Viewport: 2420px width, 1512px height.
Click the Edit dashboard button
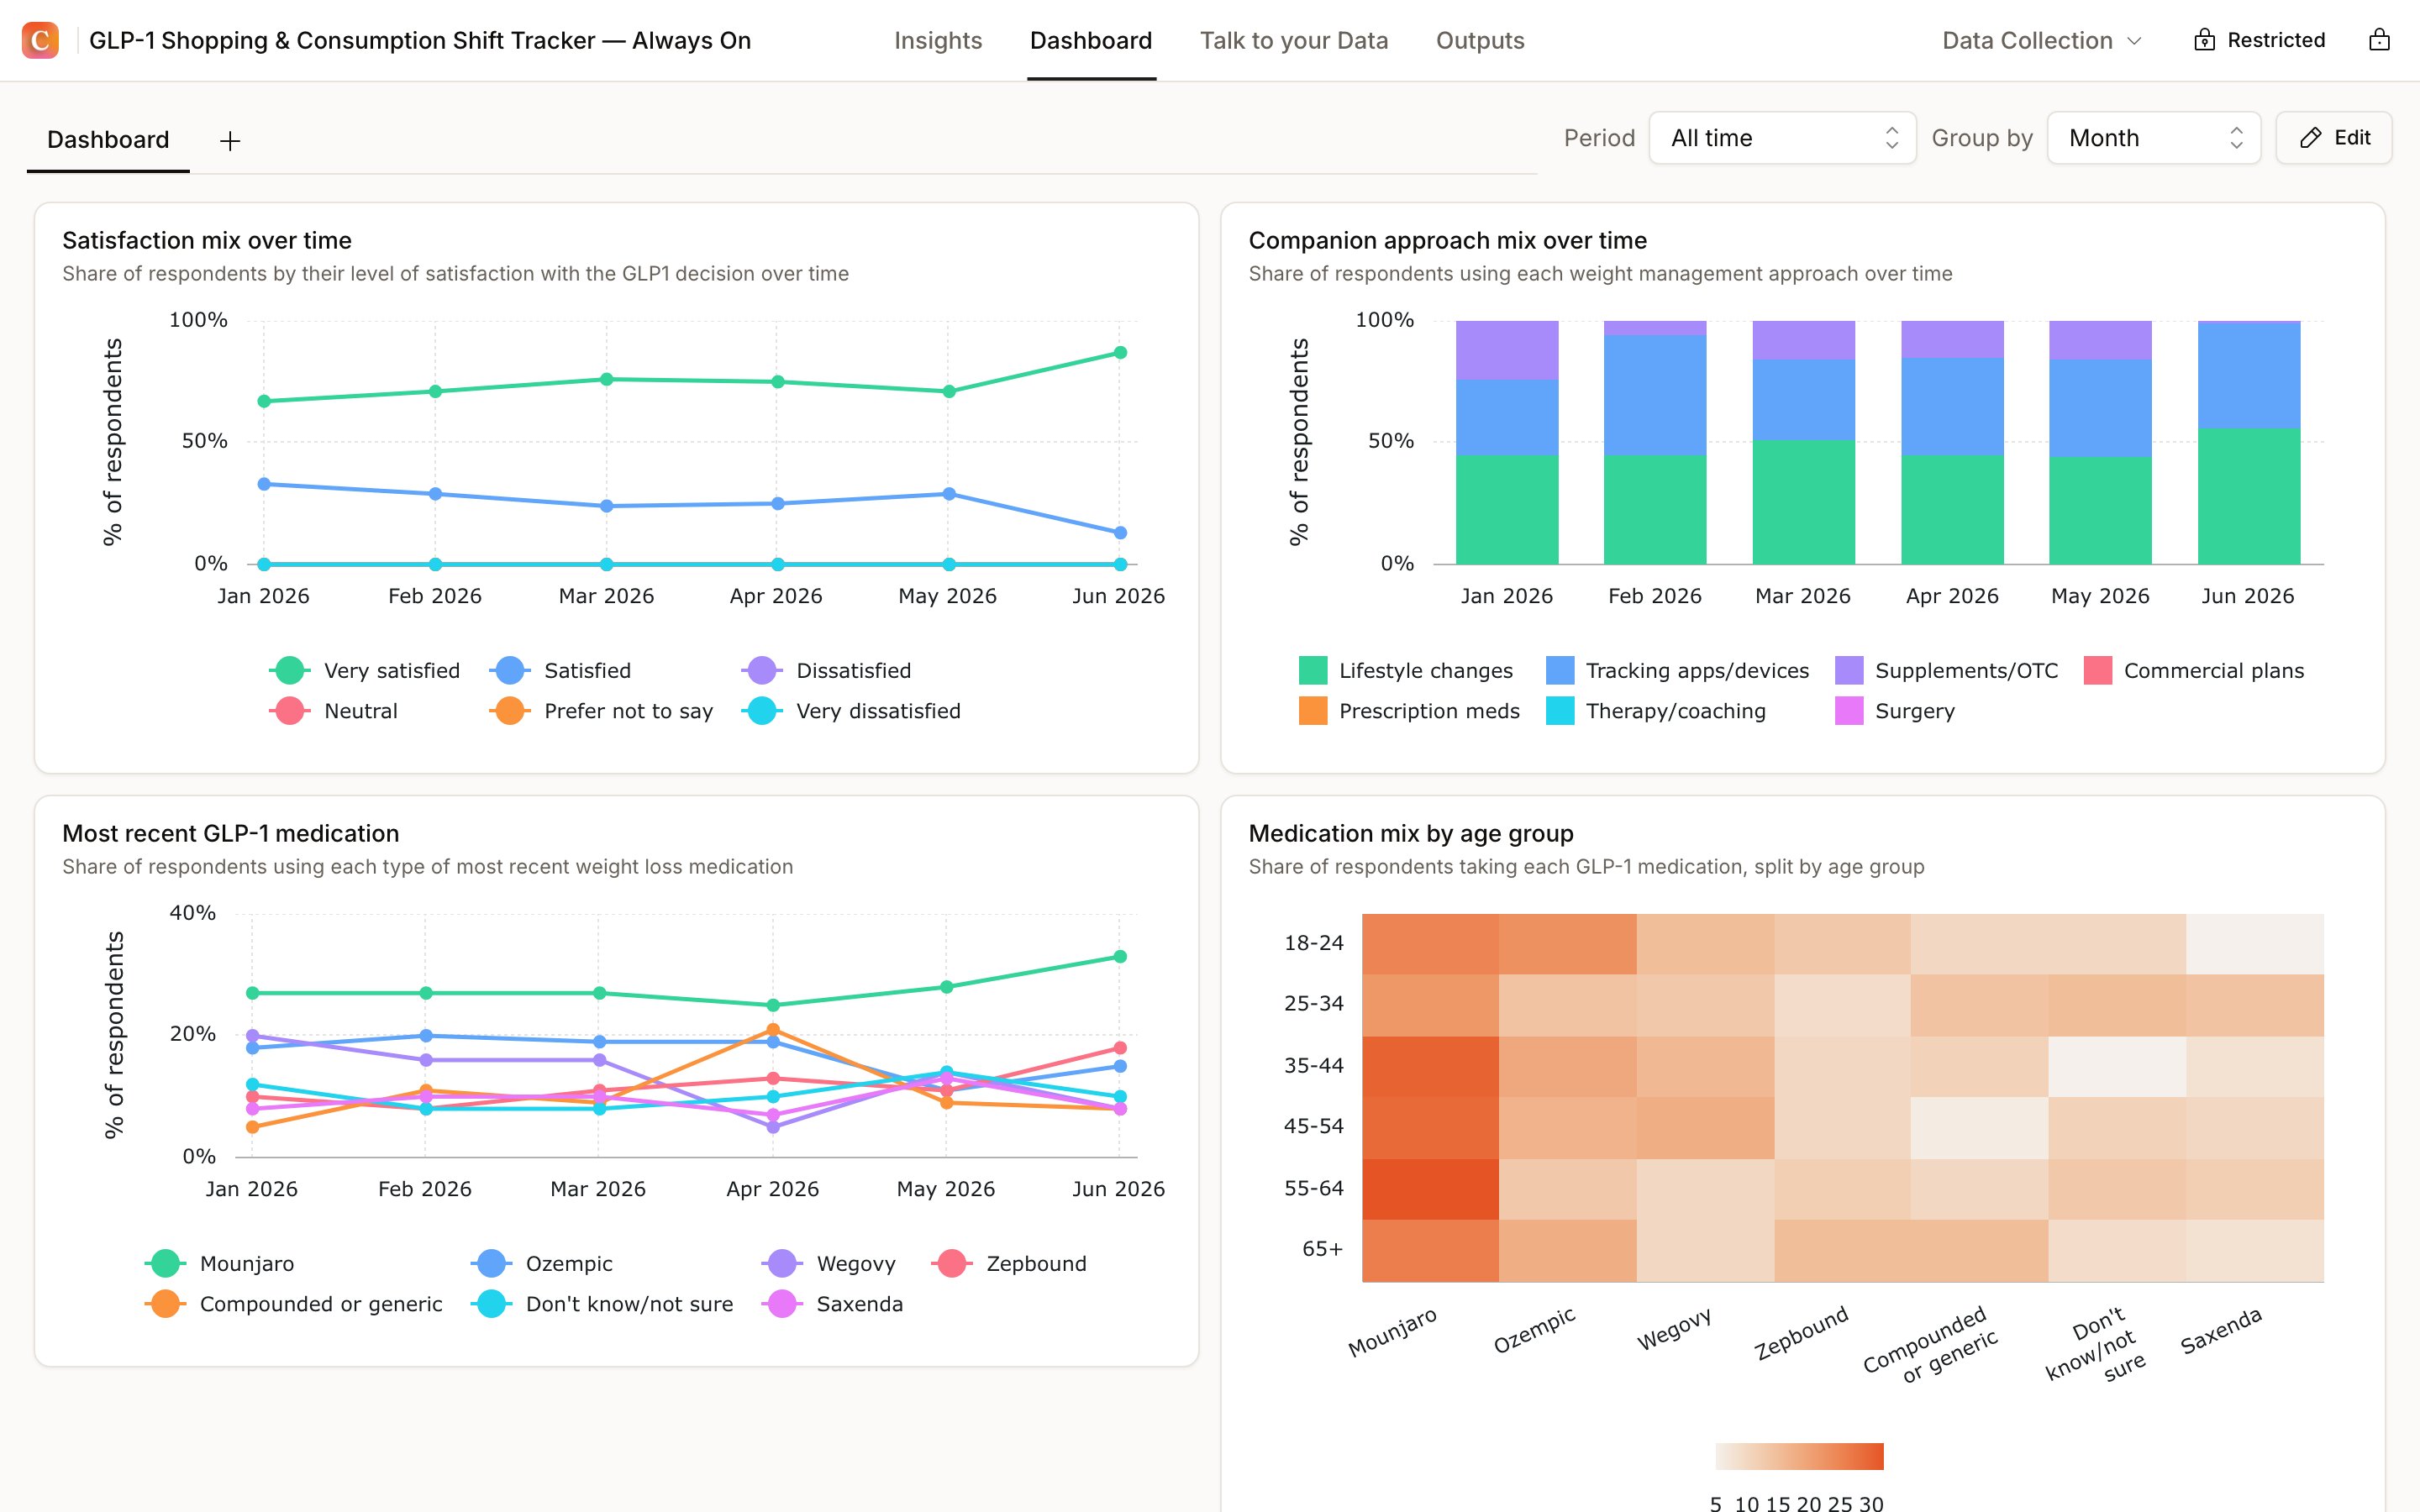(2334, 138)
